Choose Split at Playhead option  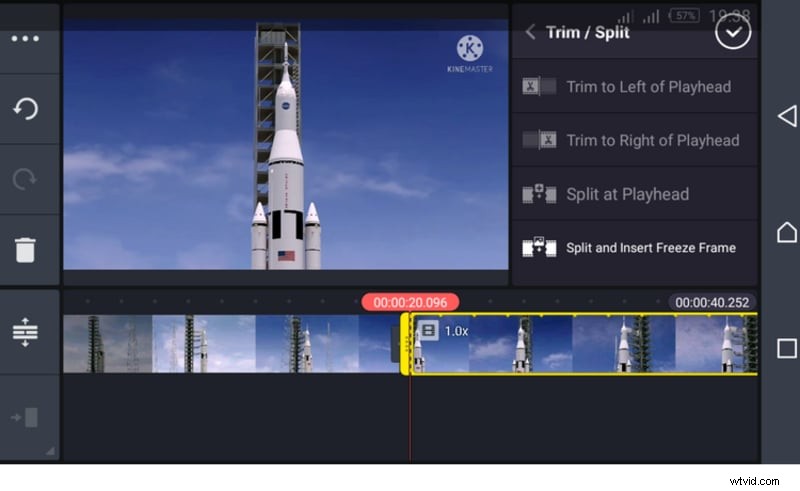[627, 194]
